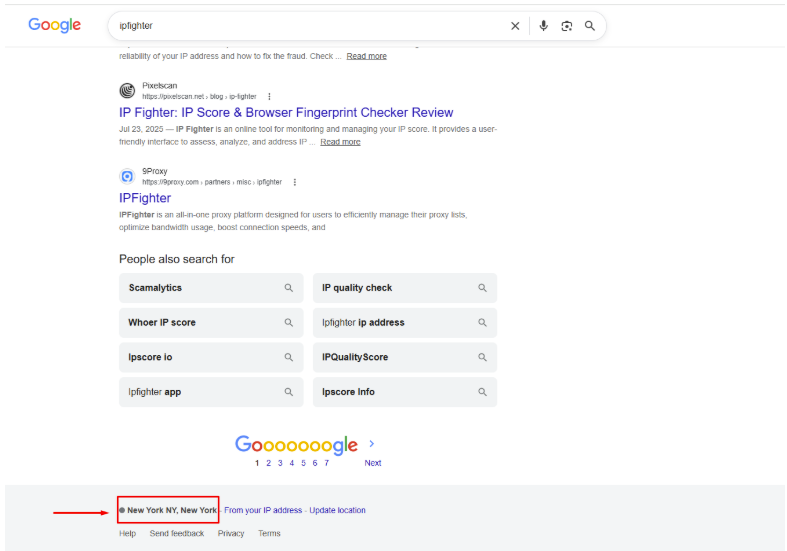This screenshot has width=787, height=551.
Task: Open the Terms footer link
Action: click(269, 533)
